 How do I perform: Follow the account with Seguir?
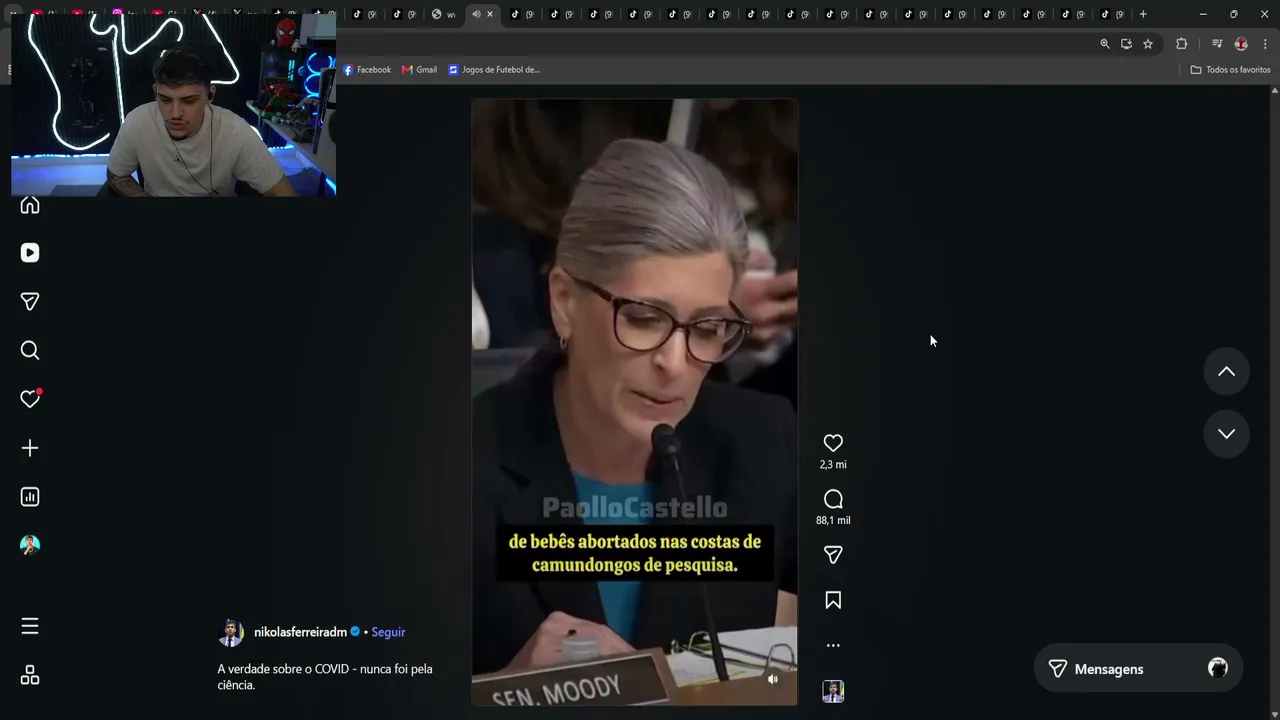pos(388,632)
